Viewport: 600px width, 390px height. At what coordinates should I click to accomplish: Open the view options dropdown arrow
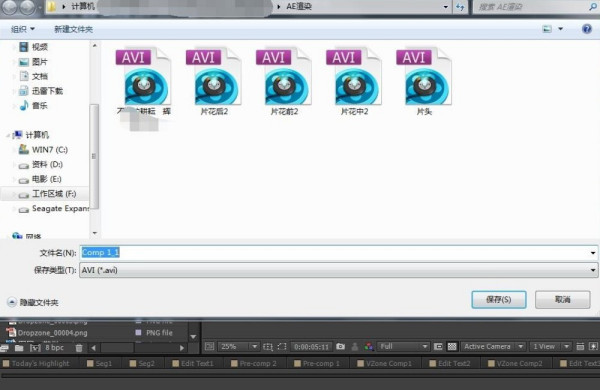point(561,29)
